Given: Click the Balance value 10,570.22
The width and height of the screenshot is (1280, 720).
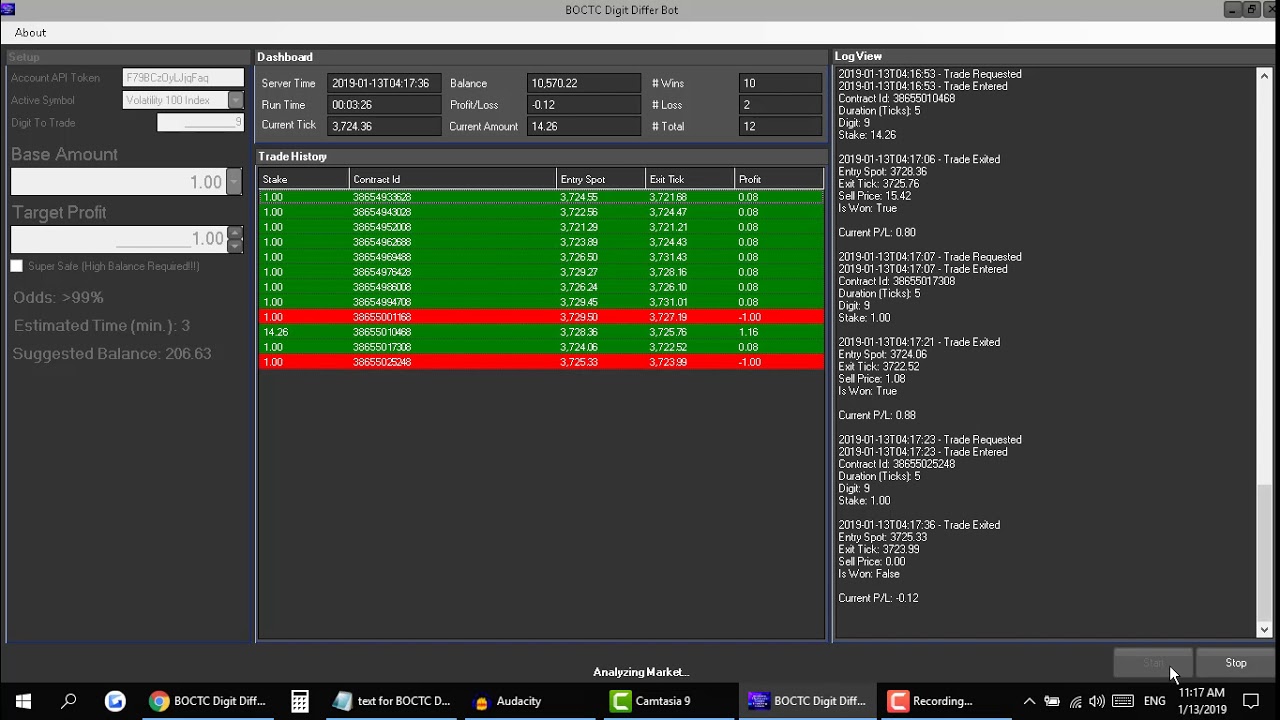Looking at the screenshot, I should pyautogui.click(x=584, y=84).
